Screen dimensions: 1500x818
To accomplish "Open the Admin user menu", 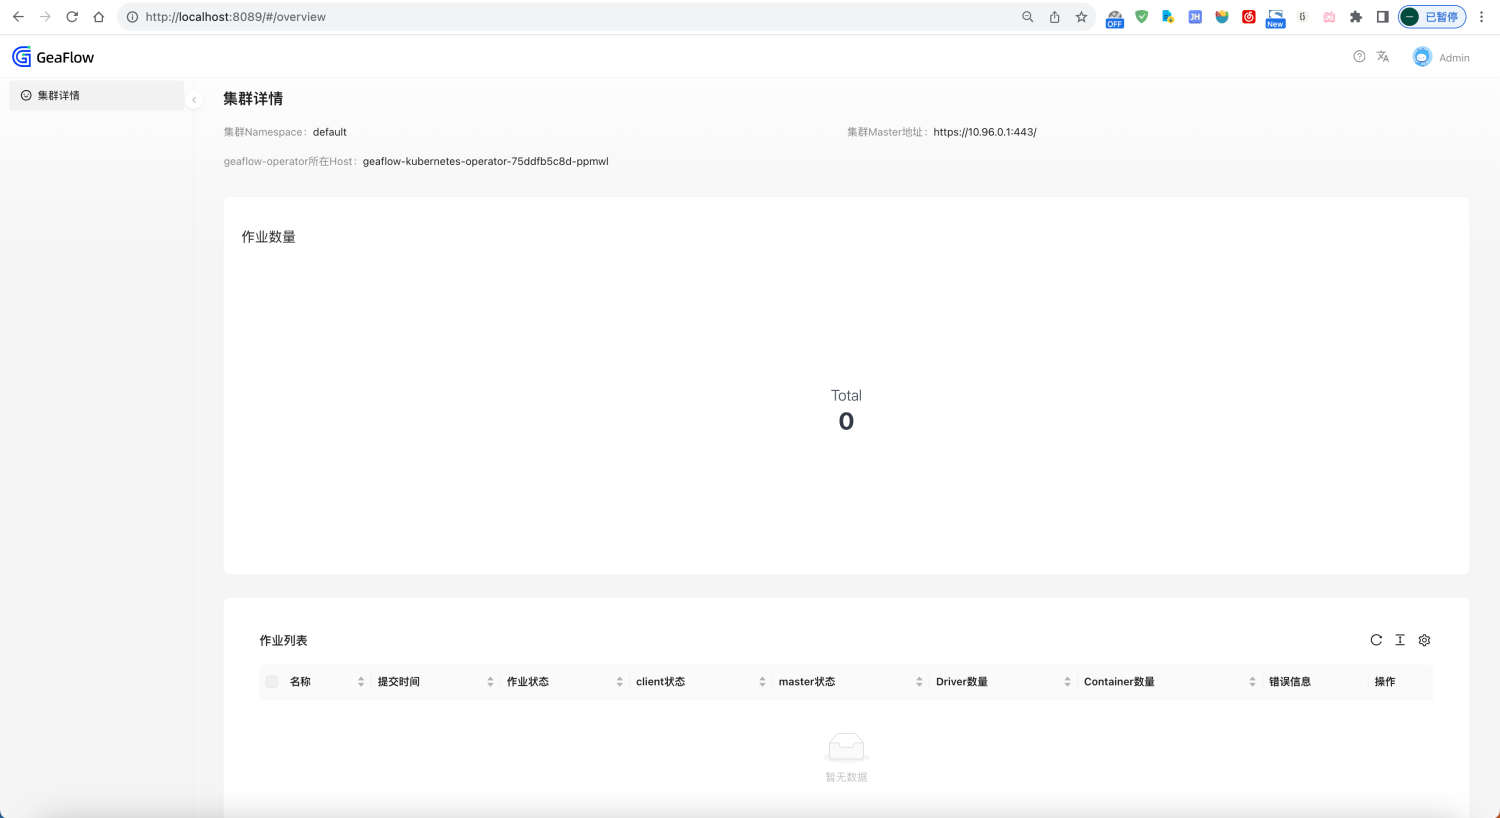I will 1454,58.
